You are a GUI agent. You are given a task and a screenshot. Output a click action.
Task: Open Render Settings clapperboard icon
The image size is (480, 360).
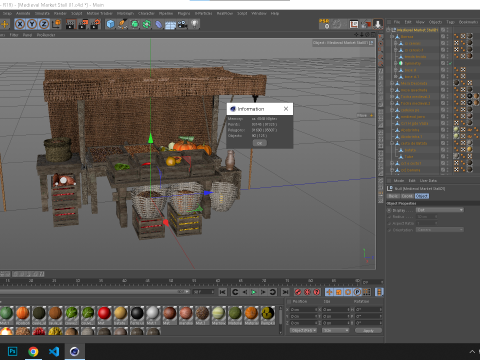96,24
